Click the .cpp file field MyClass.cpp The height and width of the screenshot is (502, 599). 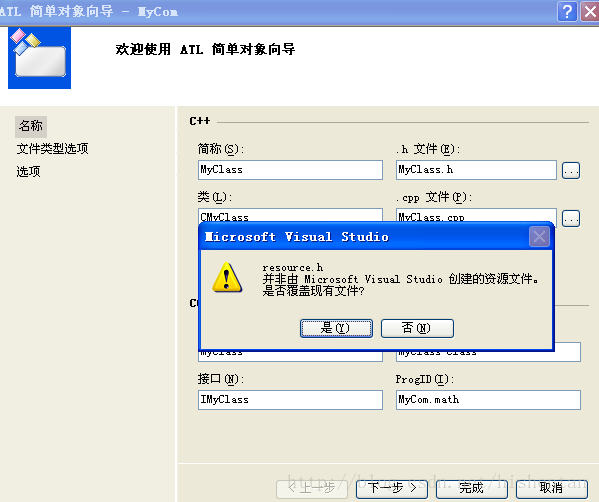(x=476, y=215)
